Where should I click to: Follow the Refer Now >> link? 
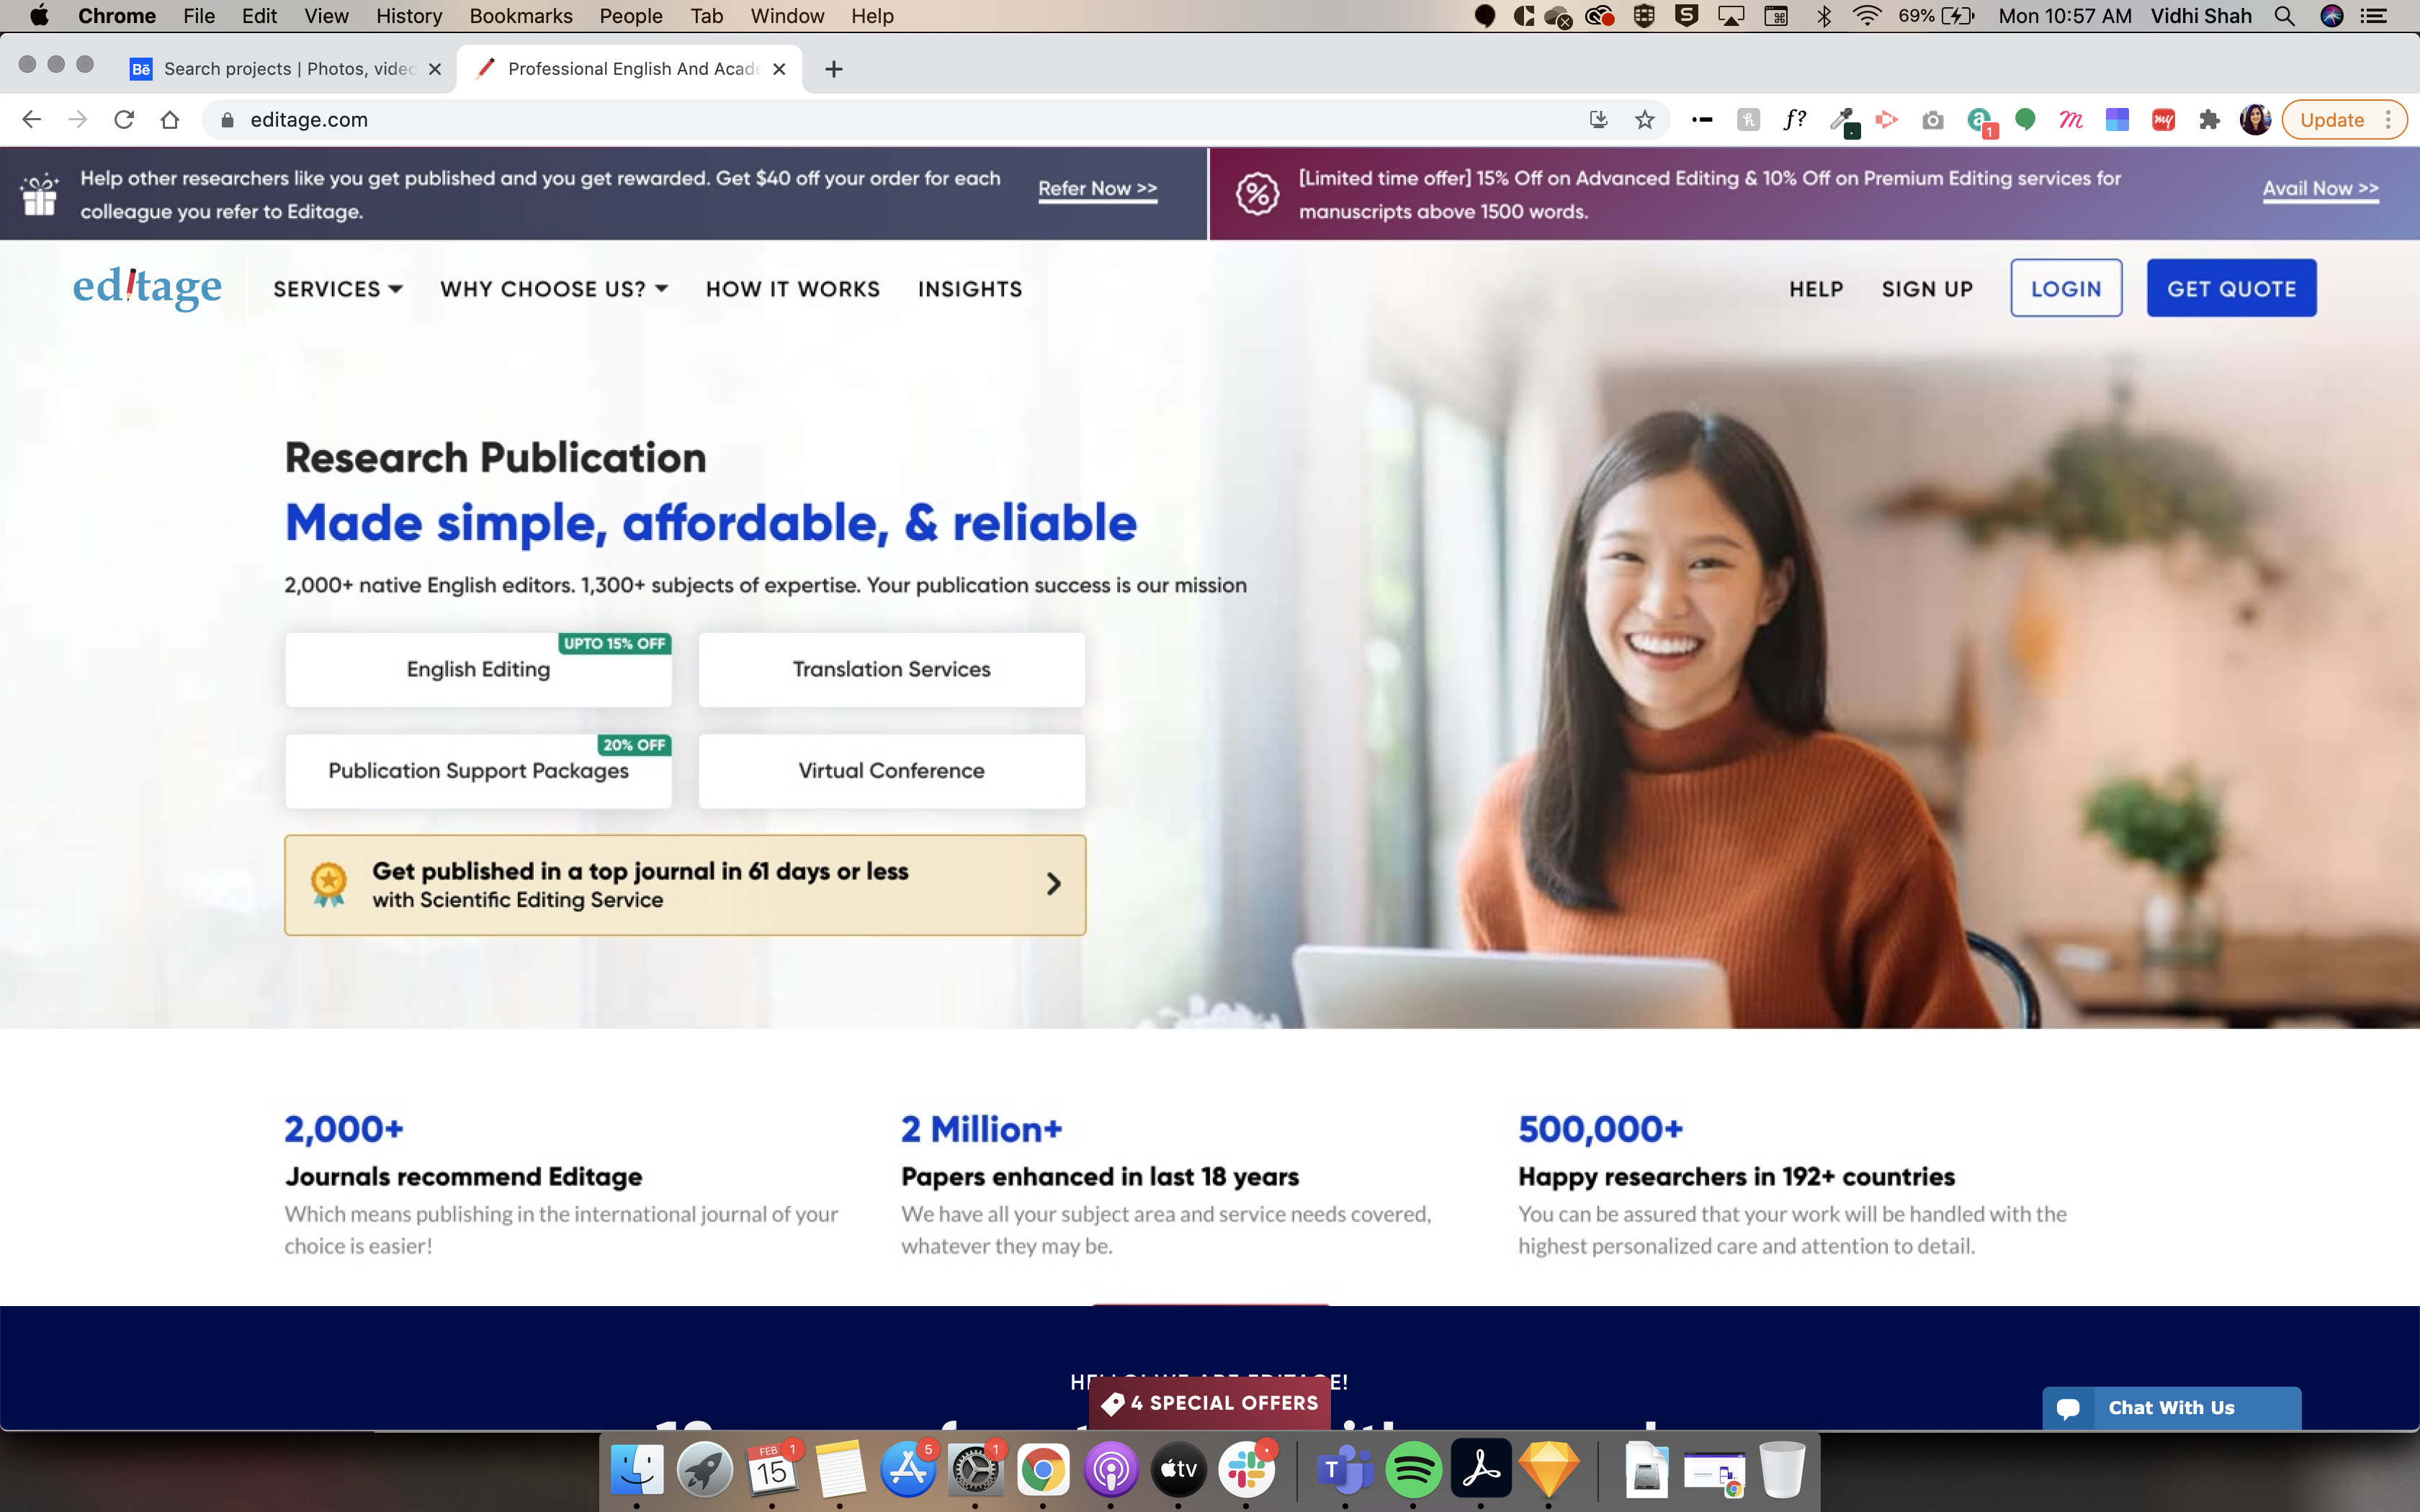pyautogui.click(x=1097, y=189)
